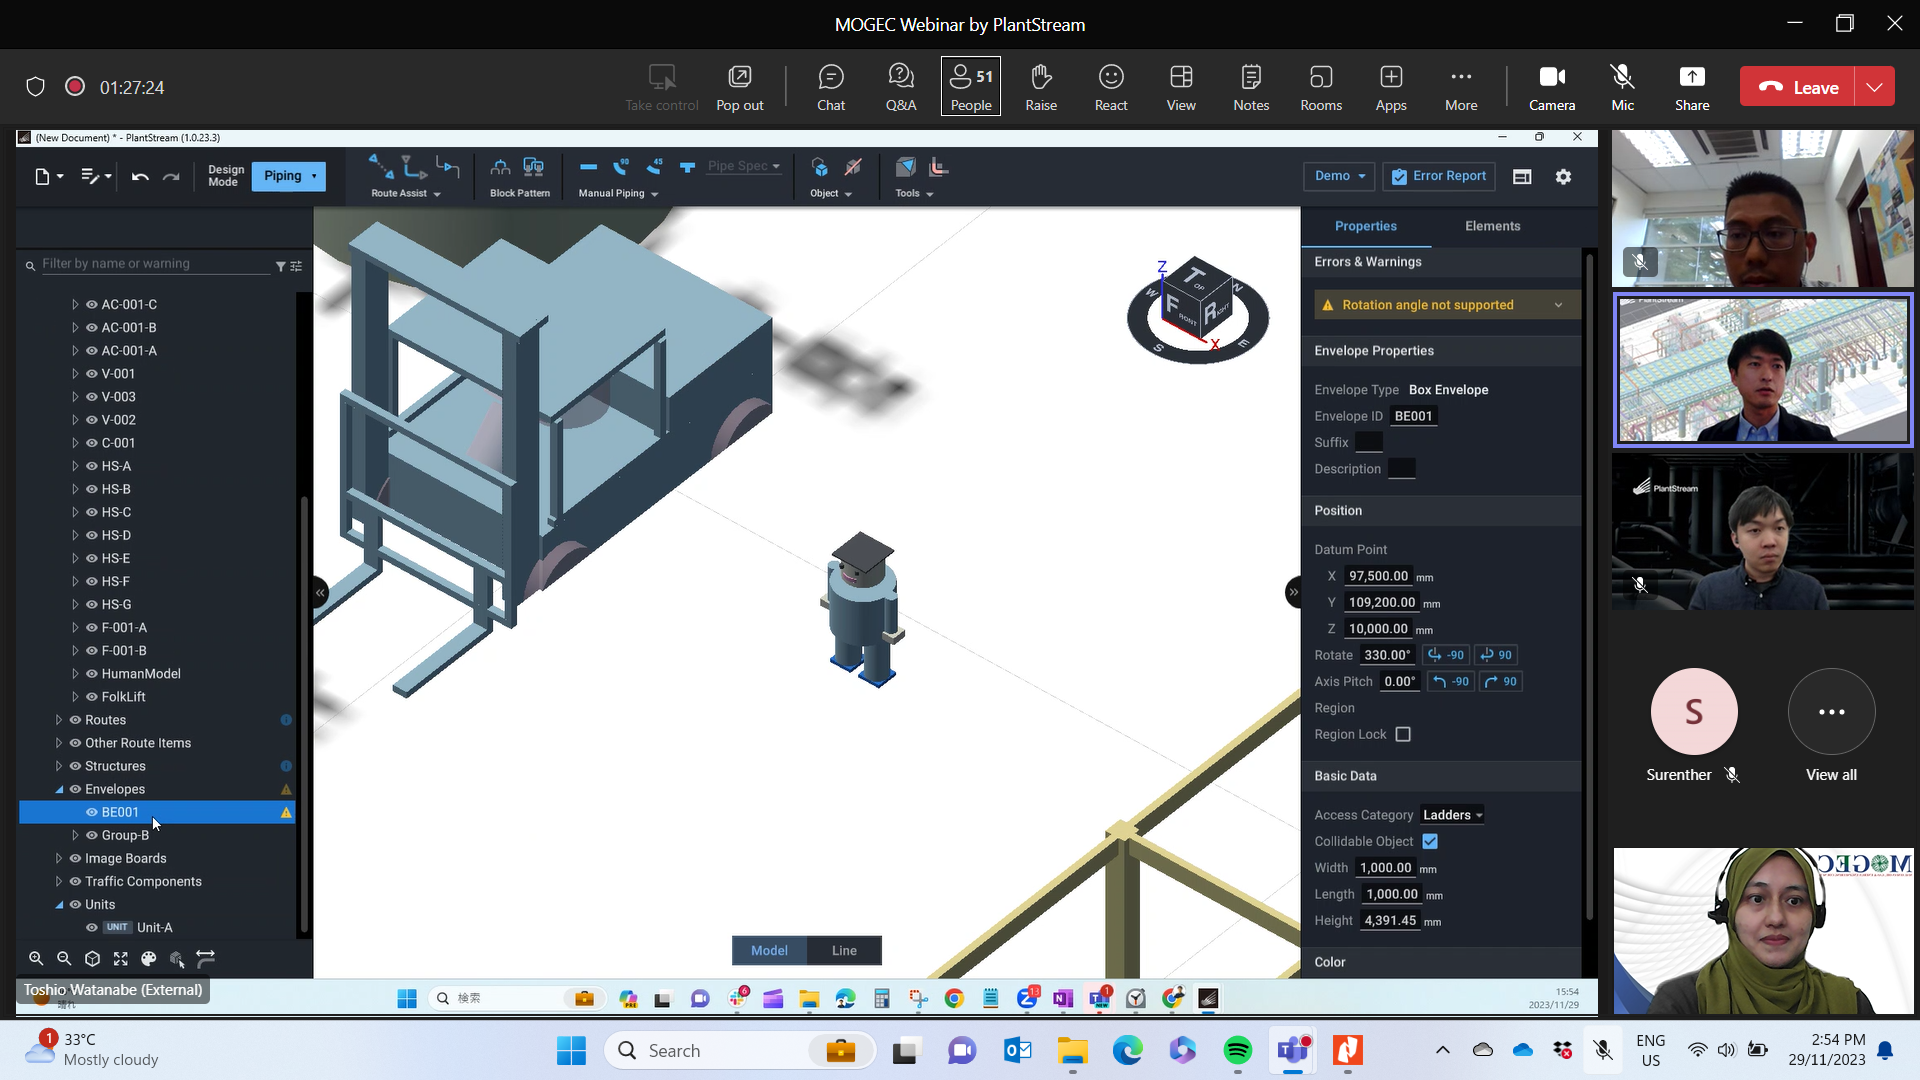Open the Access Category Ladders dropdown
Screen dimensions: 1920x1080
[1452, 816]
